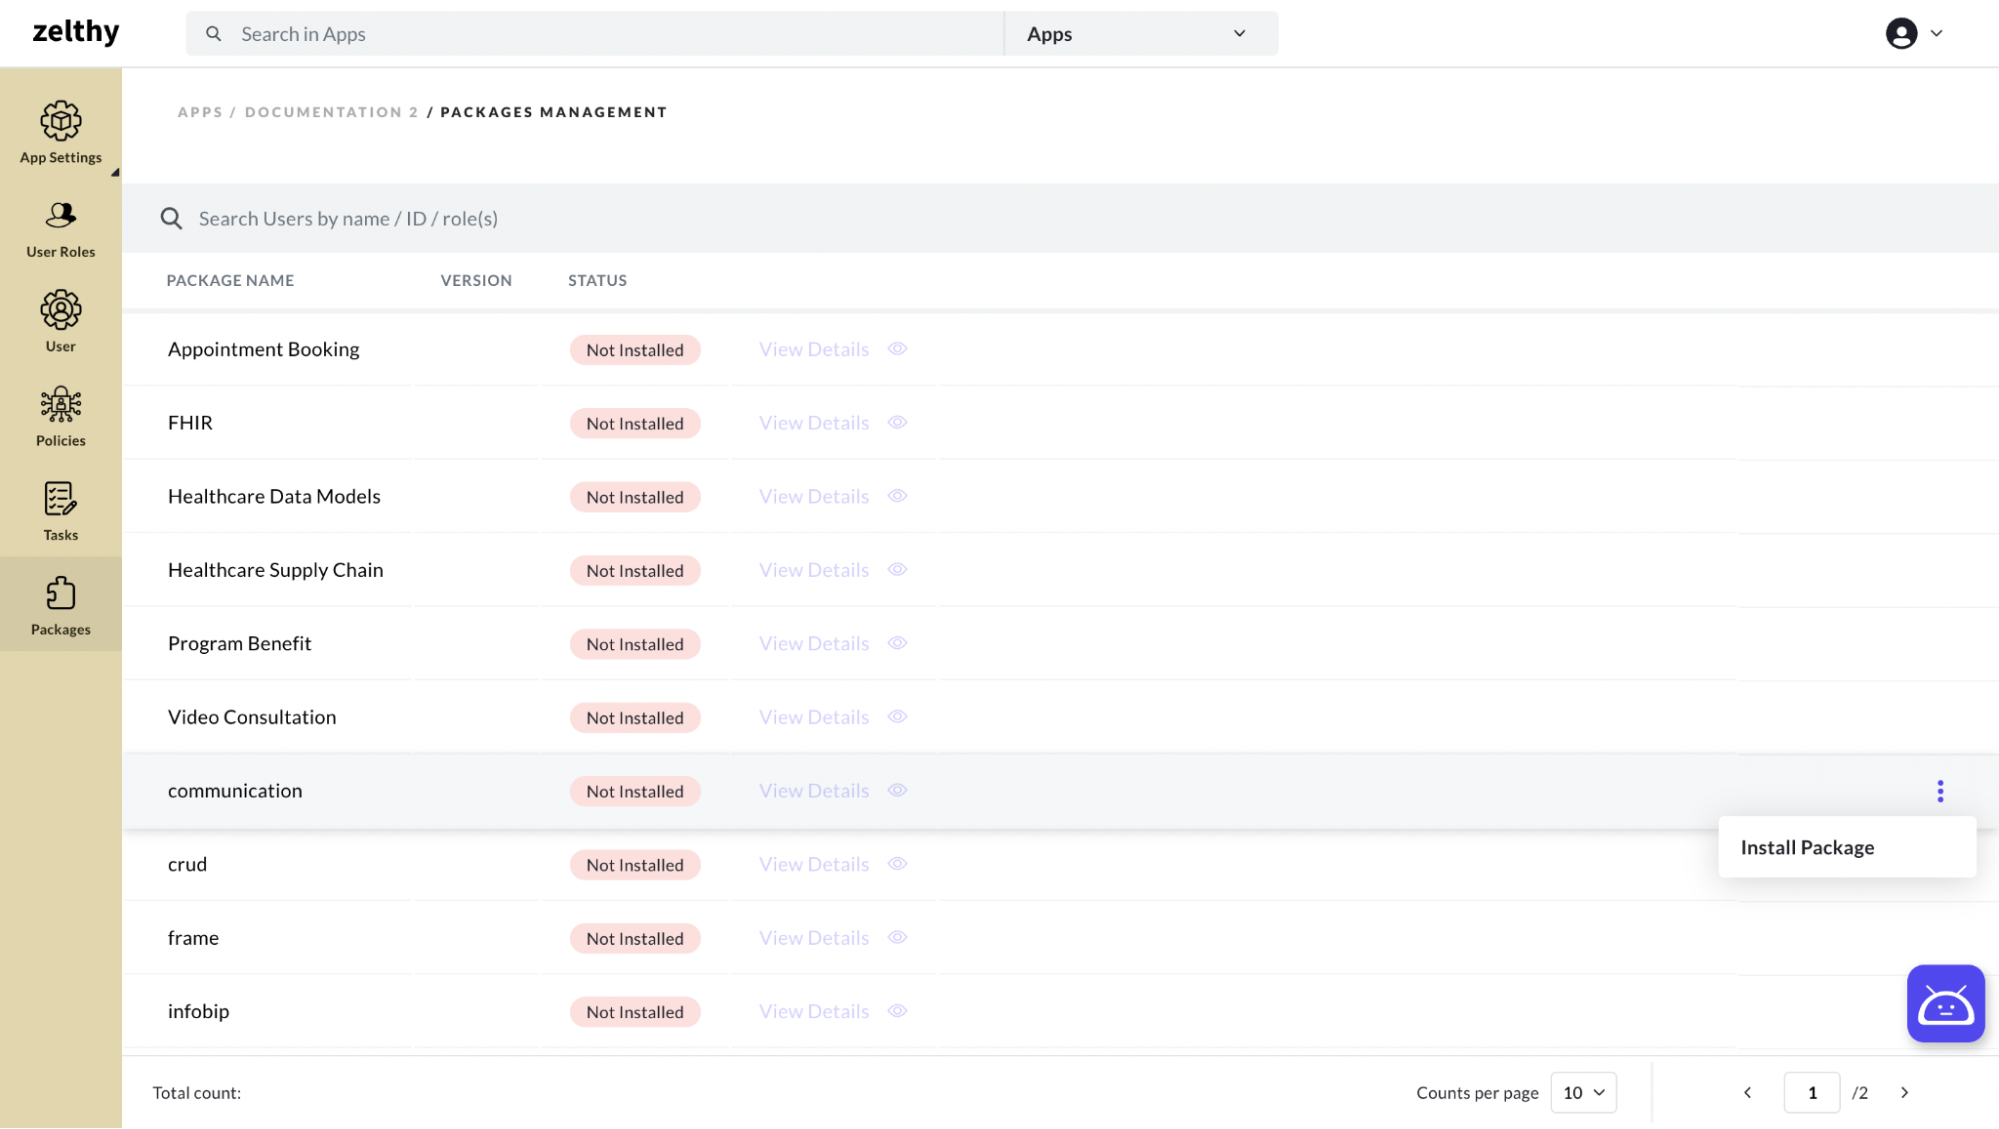Open the User Roles panel
The width and height of the screenshot is (1999, 1129).
click(60, 227)
